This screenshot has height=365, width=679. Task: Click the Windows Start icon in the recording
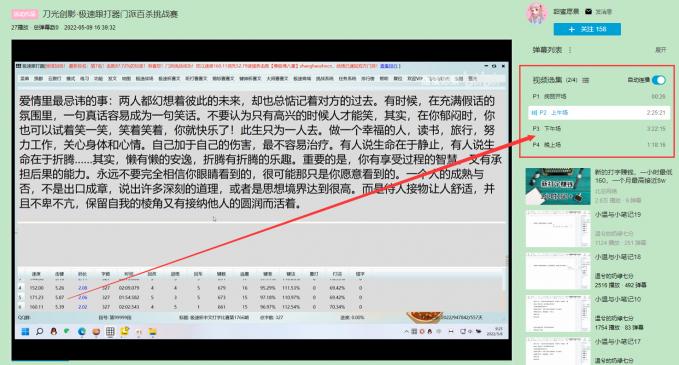click(x=25, y=332)
